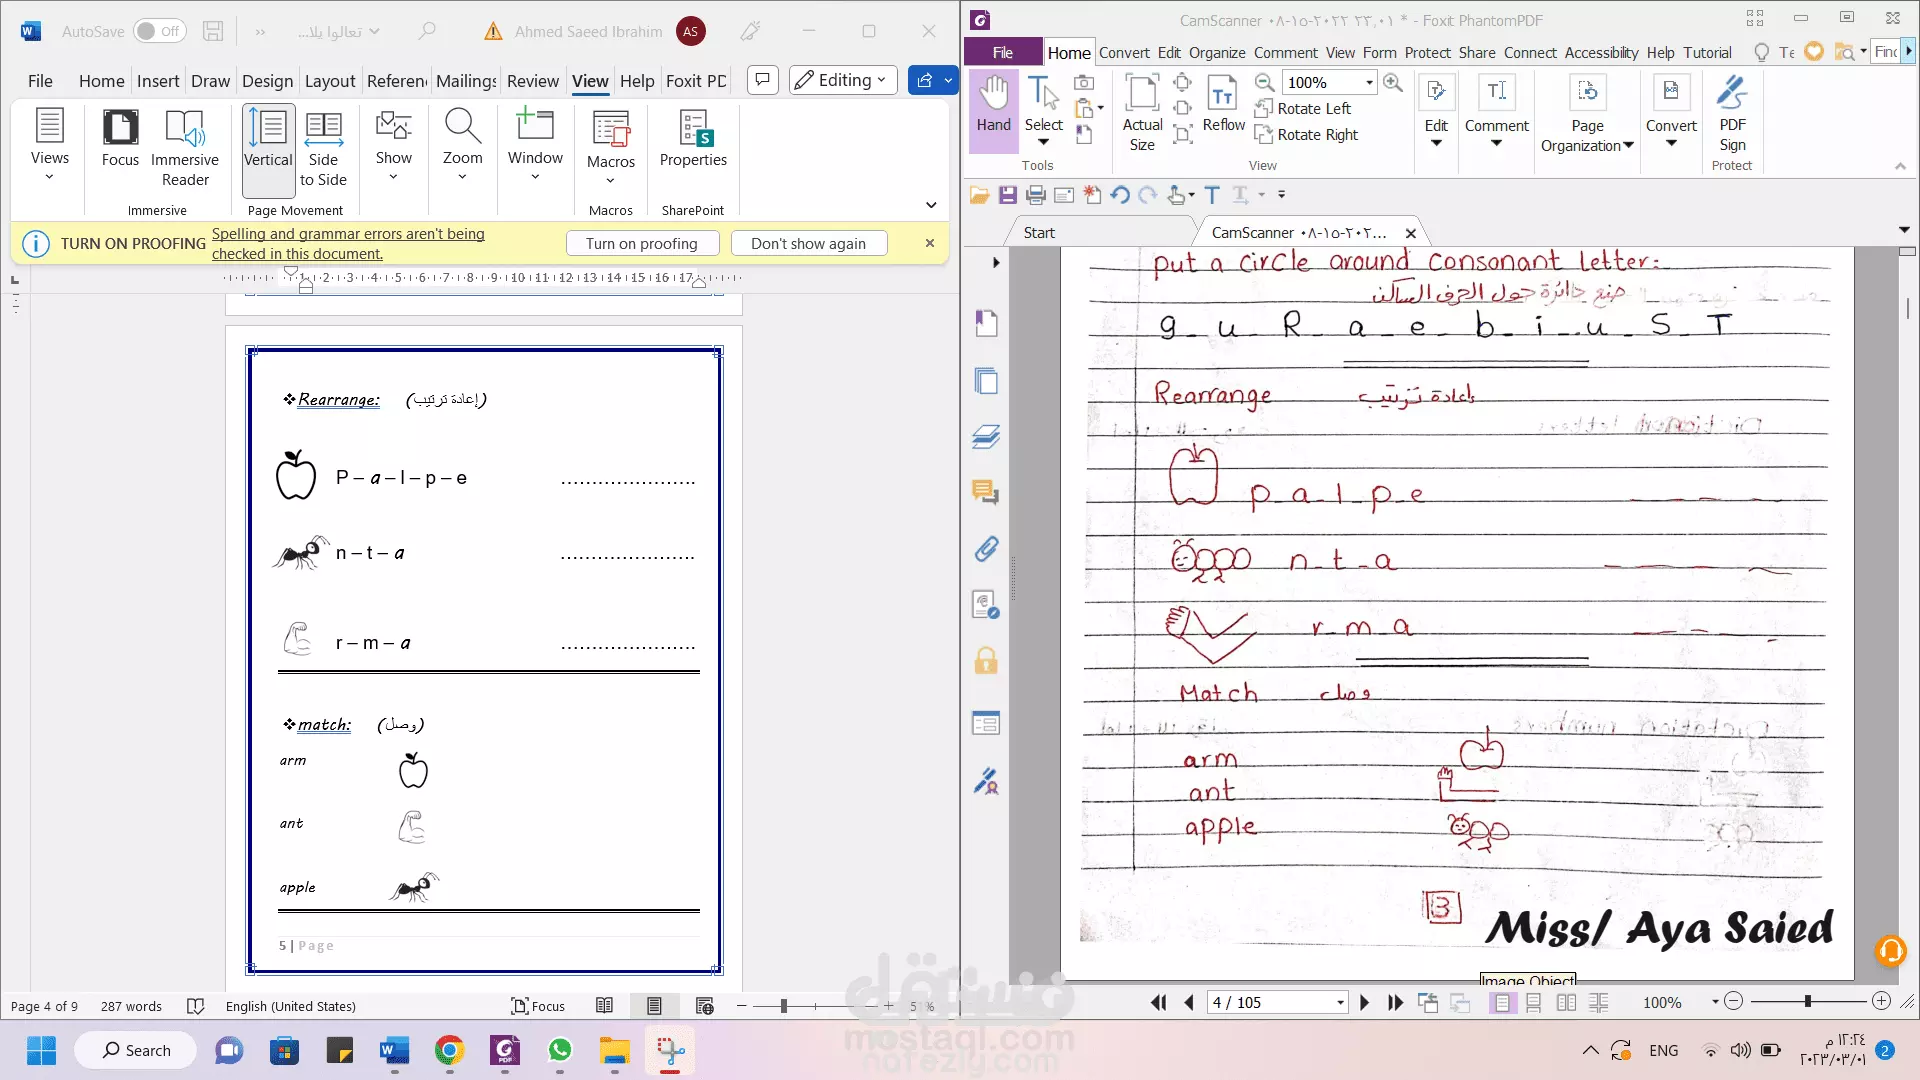The height and width of the screenshot is (1080, 1920).
Task: Toggle Side to Side page movement
Action: (323, 149)
